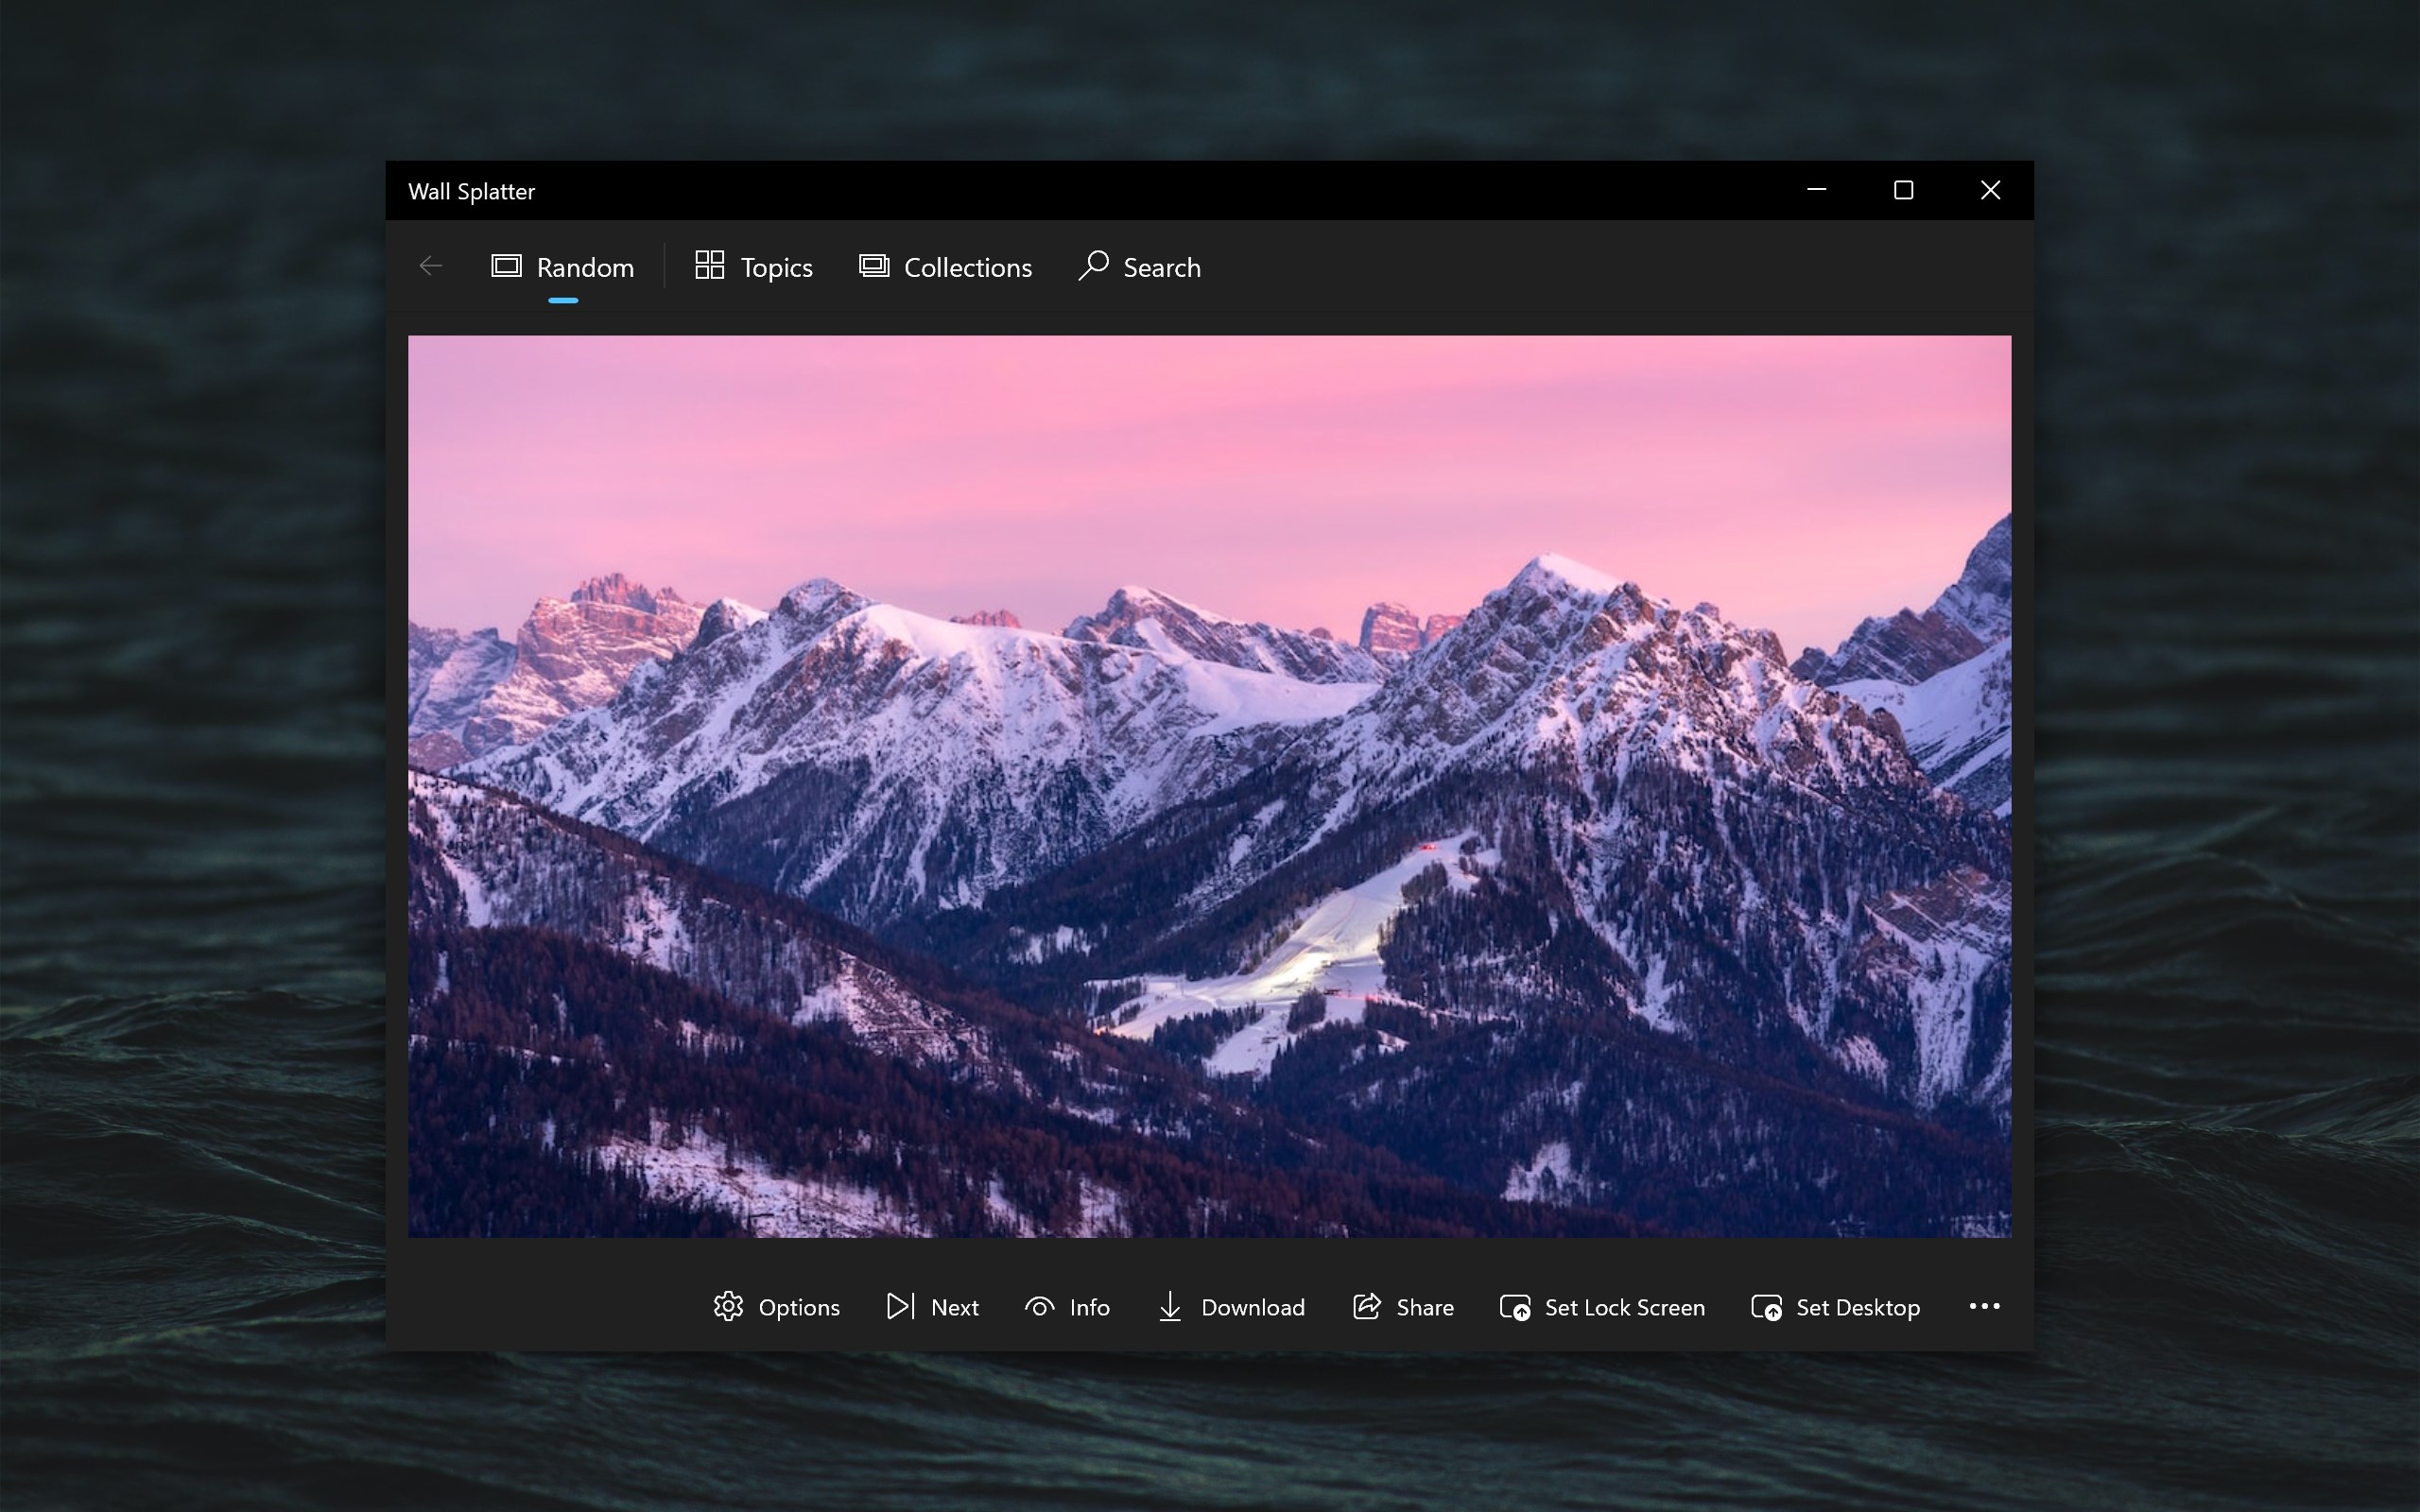Click the Set Lock Screen icon
Viewport: 2420px width, 1512px height.
(1514, 1307)
